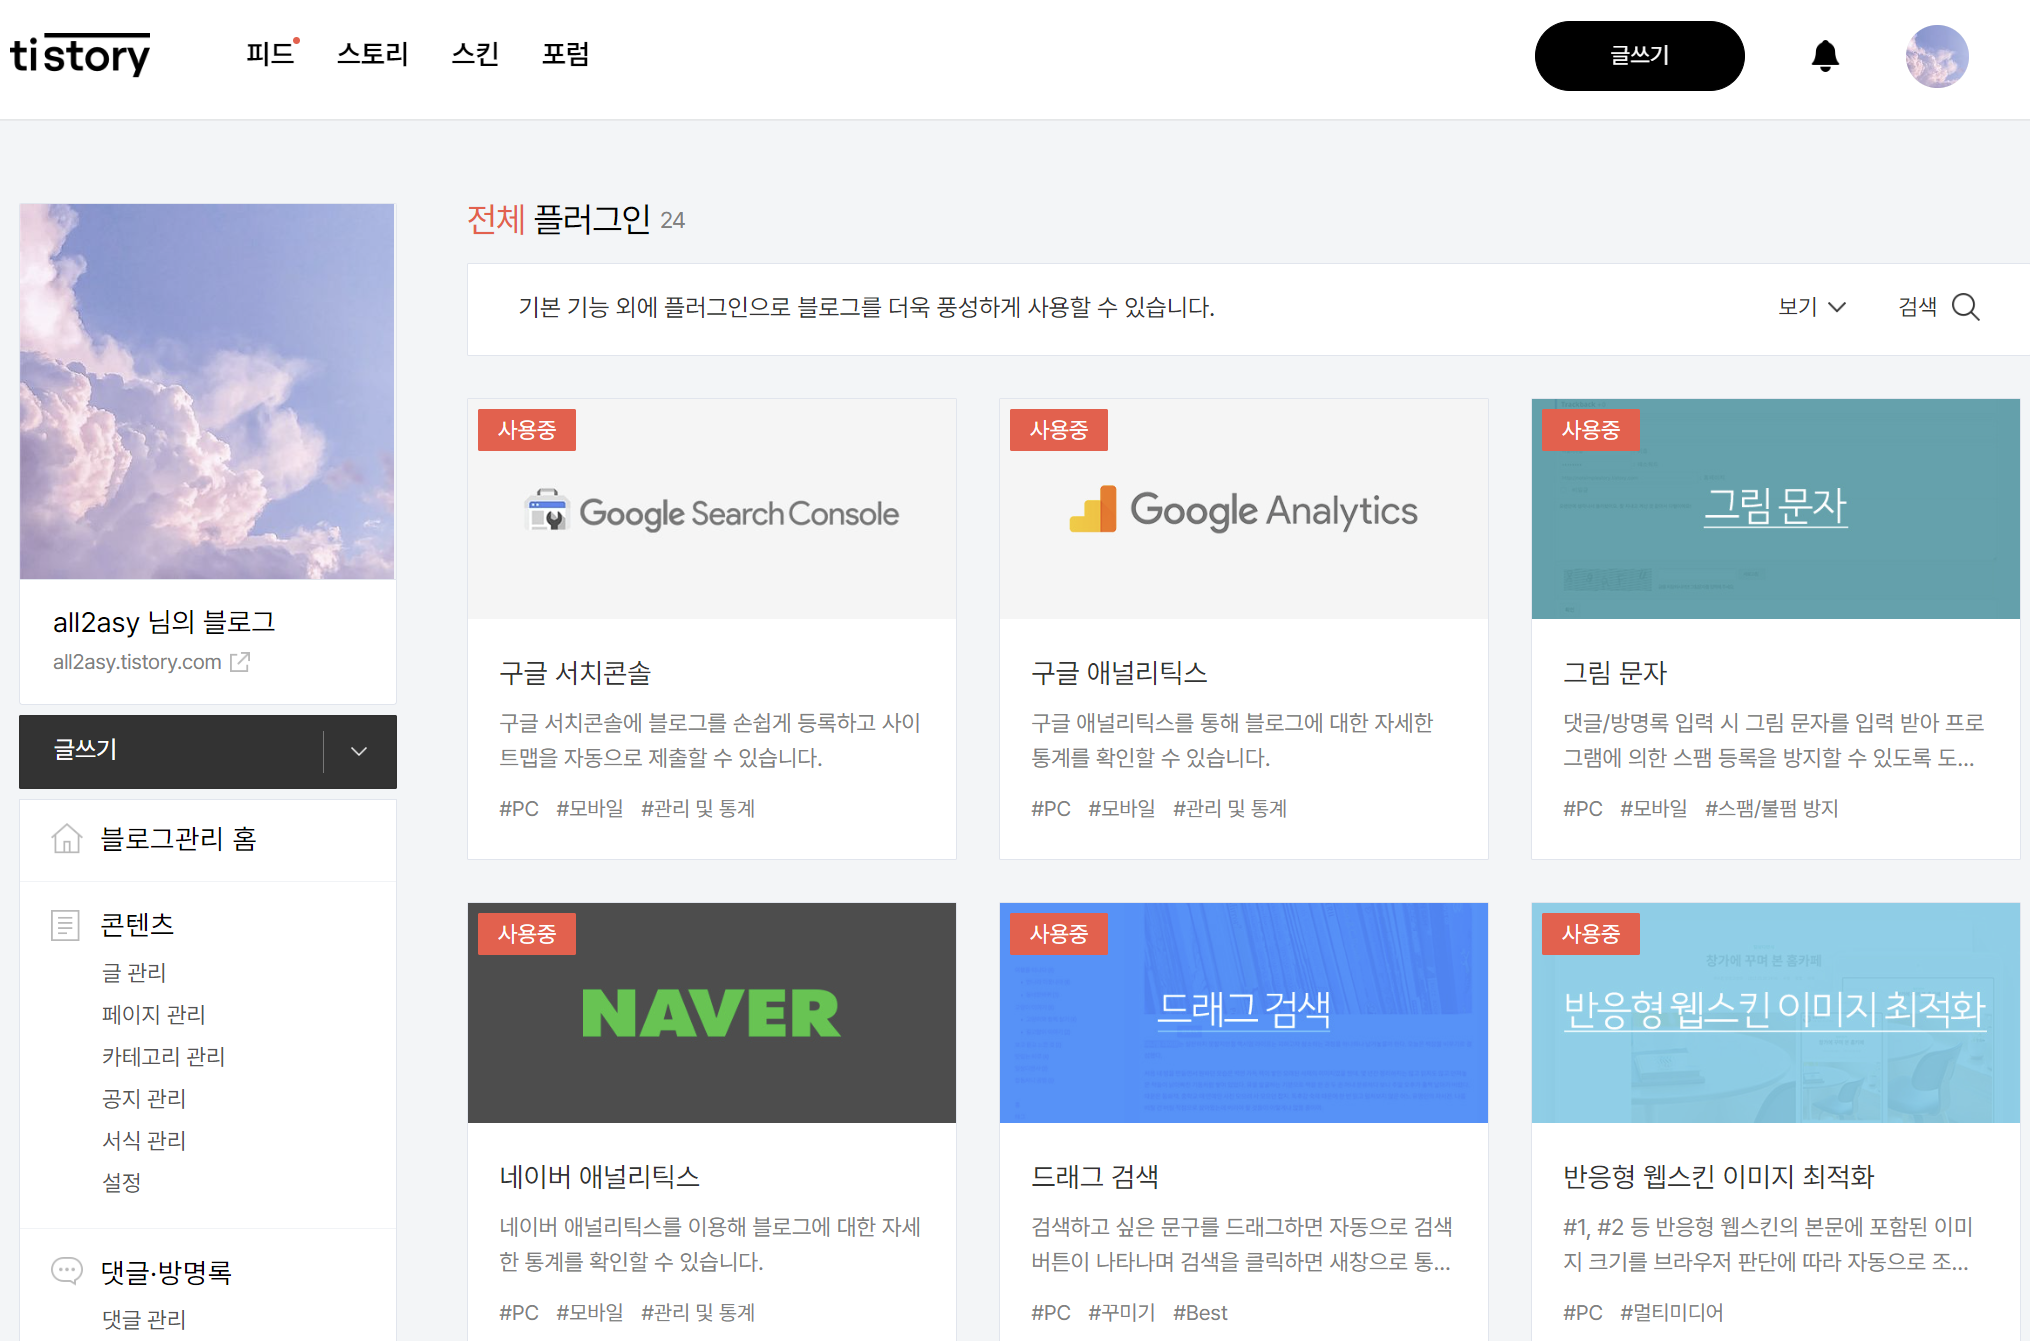This screenshot has width=2030, height=1341.
Task: Select the 구글 서치콘솔 title
Action: (575, 673)
